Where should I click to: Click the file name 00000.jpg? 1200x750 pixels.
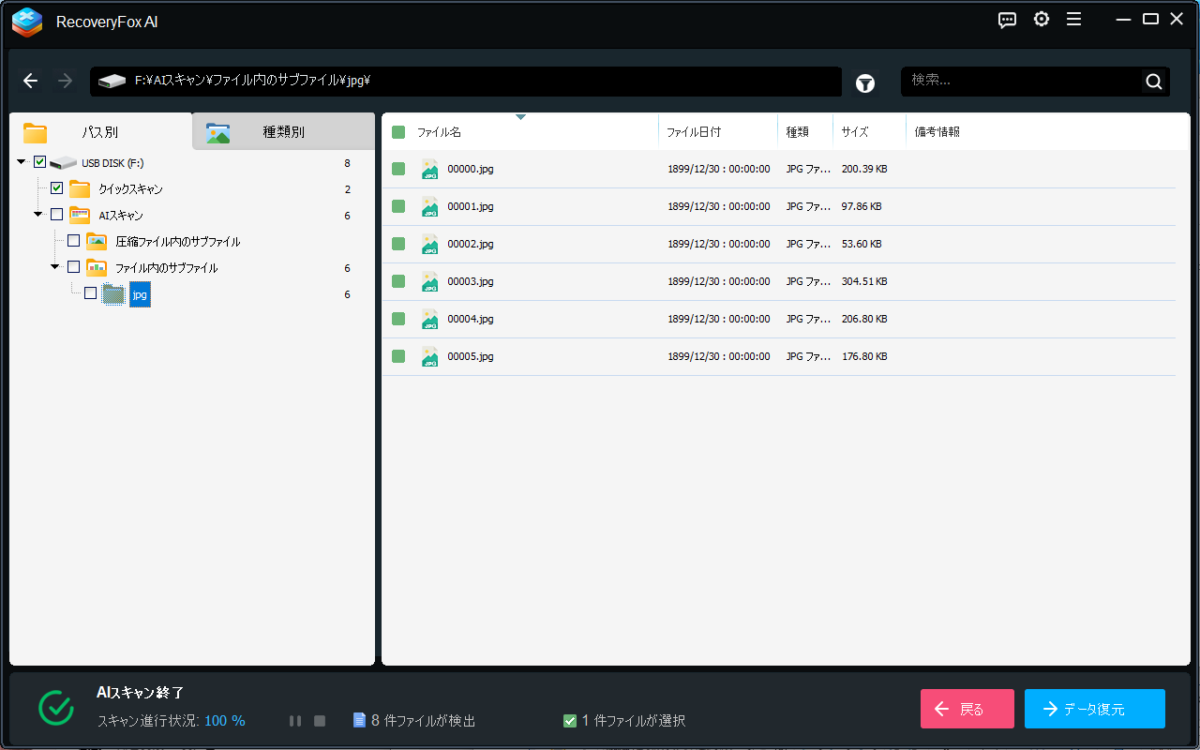pos(471,169)
